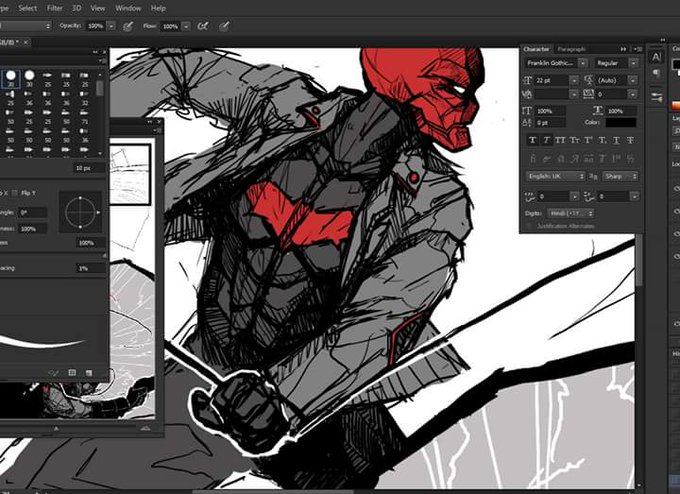Open Preset Manager icon in Brush panel
Viewport: 680px width, 494px height.
click(72, 373)
